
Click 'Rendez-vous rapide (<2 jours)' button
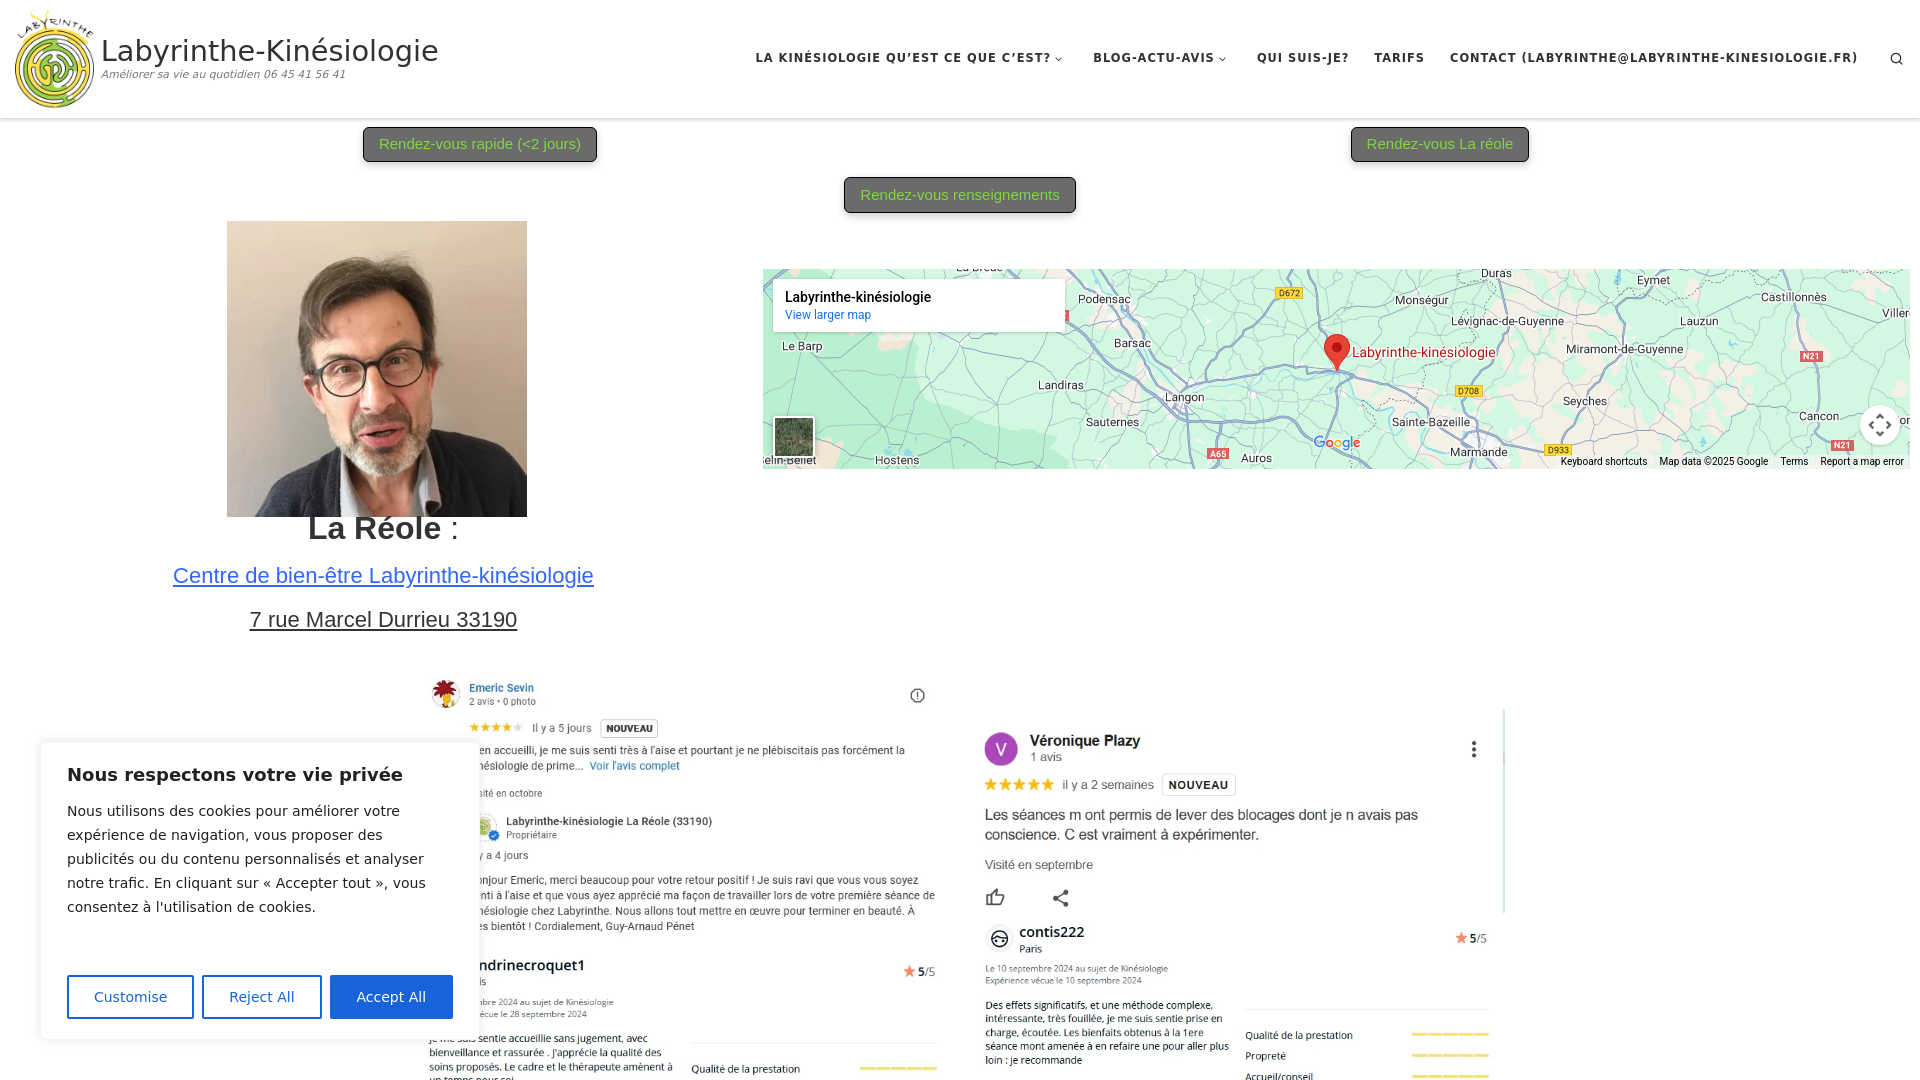click(x=480, y=144)
